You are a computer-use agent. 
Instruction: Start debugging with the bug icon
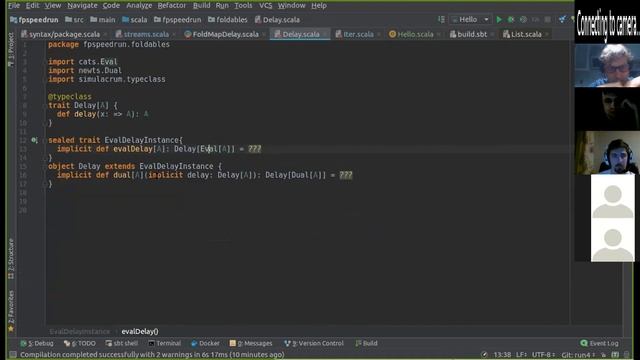511,20
